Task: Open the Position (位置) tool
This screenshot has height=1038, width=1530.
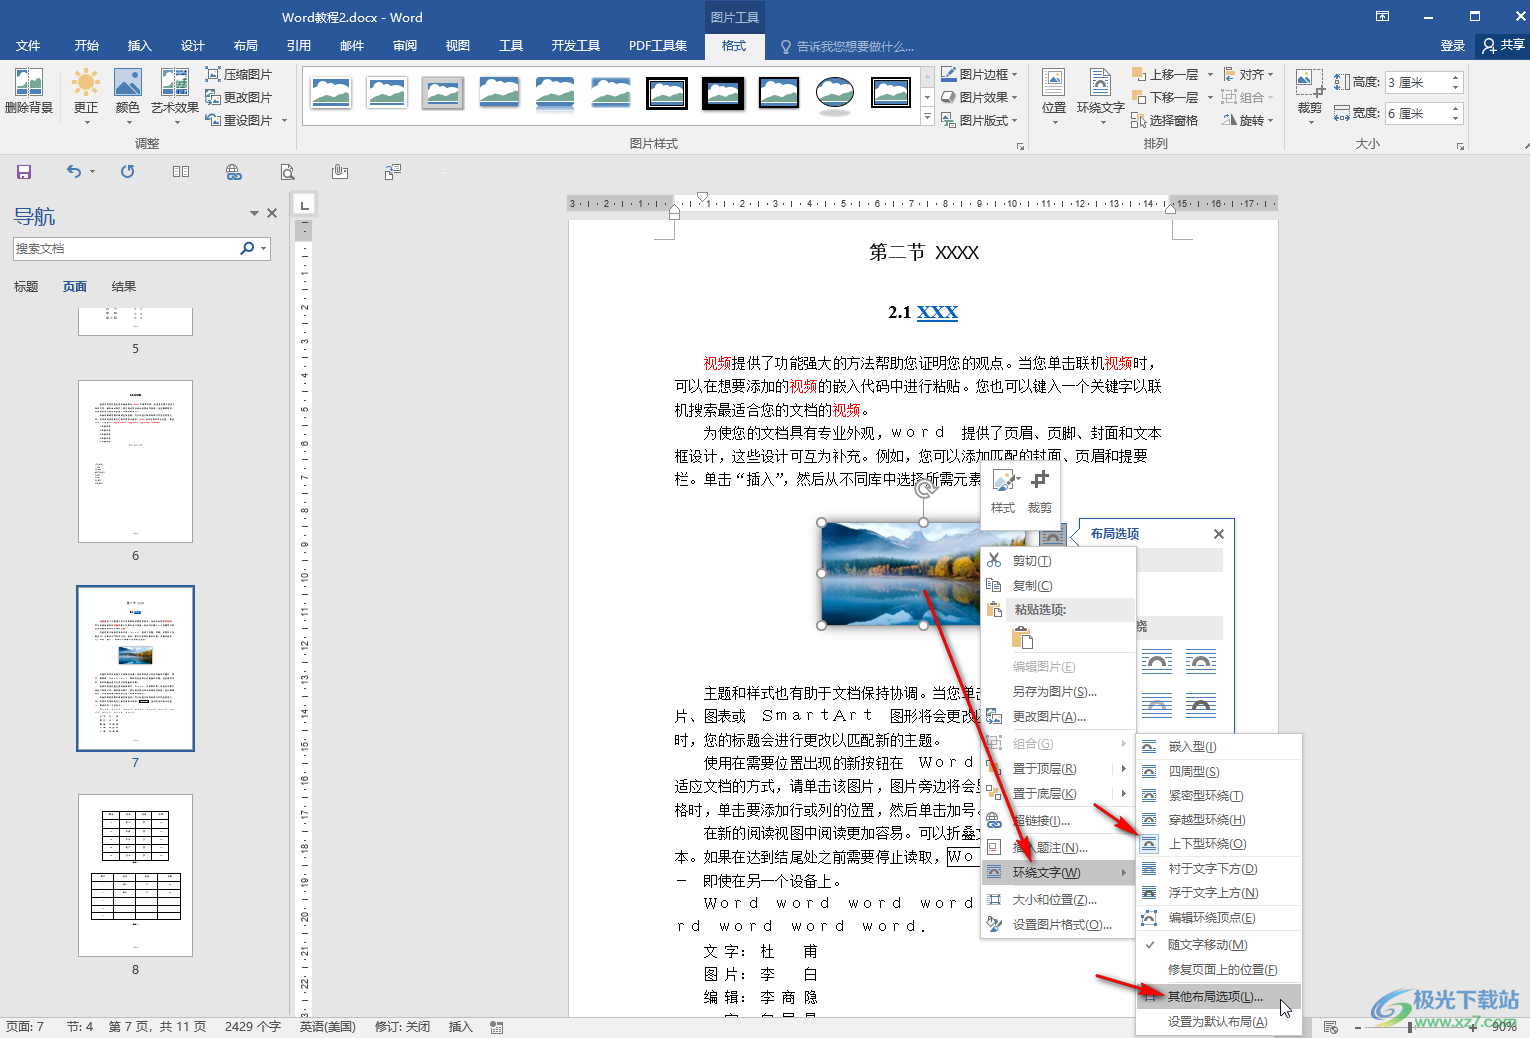Action: [1054, 96]
